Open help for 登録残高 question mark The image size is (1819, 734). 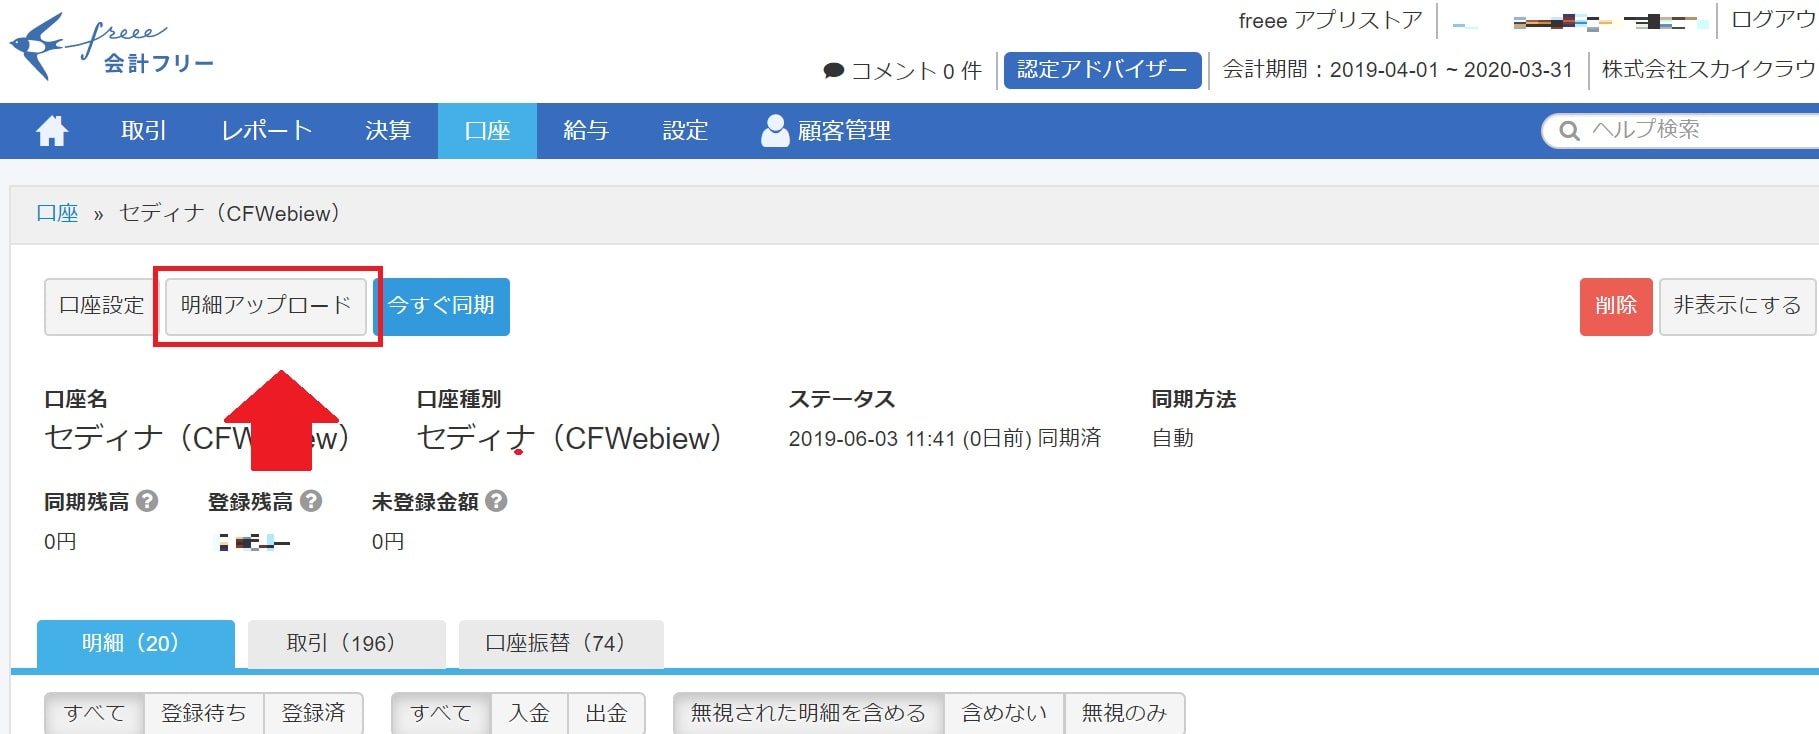pyautogui.click(x=311, y=501)
